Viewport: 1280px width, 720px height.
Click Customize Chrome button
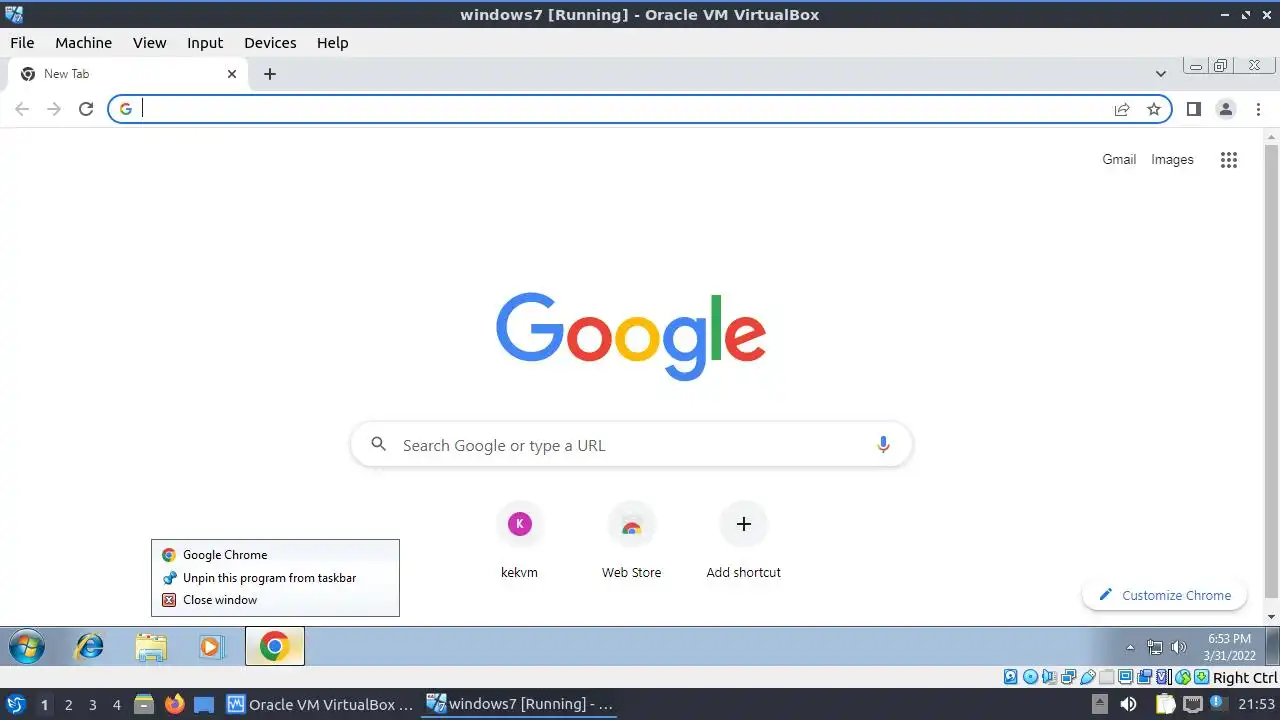pyautogui.click(x=1165, y=595)
